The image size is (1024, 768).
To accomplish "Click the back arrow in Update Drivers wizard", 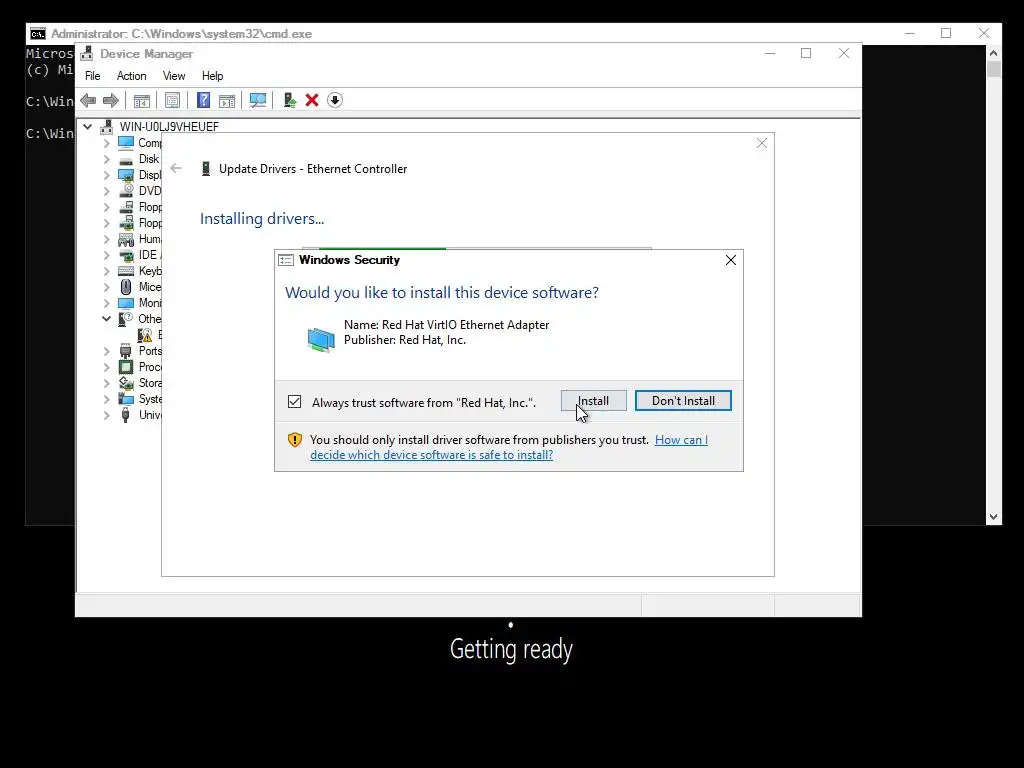I will (x=176, y=168).
